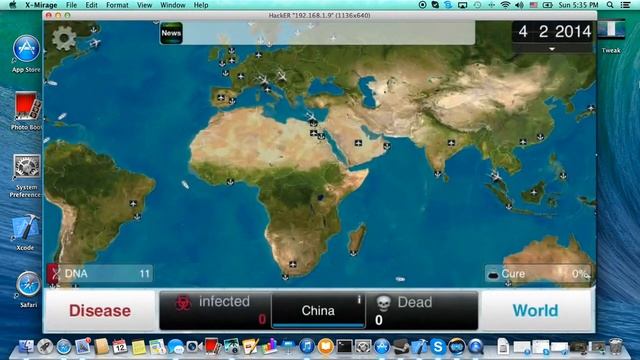Select the airport icon in Saudi Arabia
Image resolution: width=640 pixels, height=360 pixels.
pyautogui.click(x=358, y=143)
